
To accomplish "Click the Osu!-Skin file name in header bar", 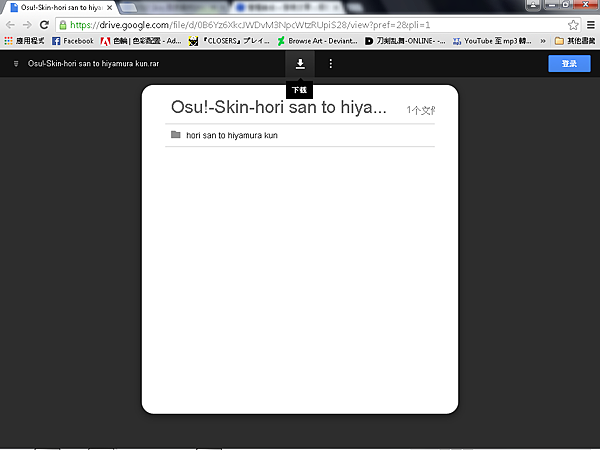I will point(93,64).
